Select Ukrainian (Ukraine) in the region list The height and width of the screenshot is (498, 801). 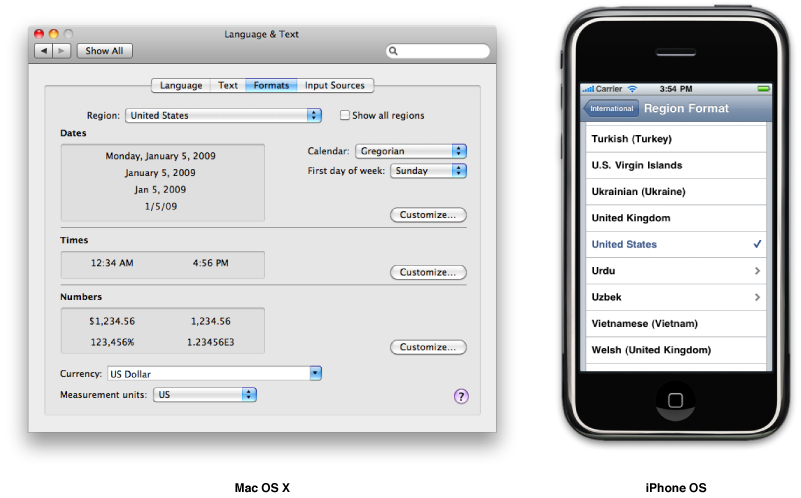pos(676,192)
